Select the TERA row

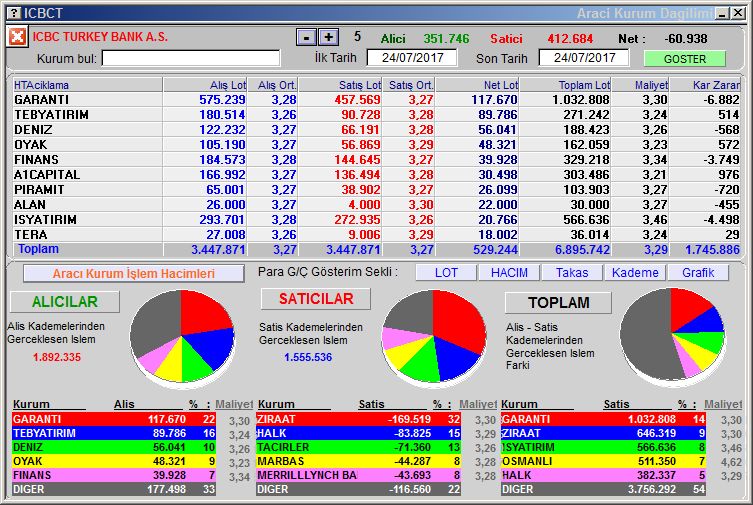[376, 235]
